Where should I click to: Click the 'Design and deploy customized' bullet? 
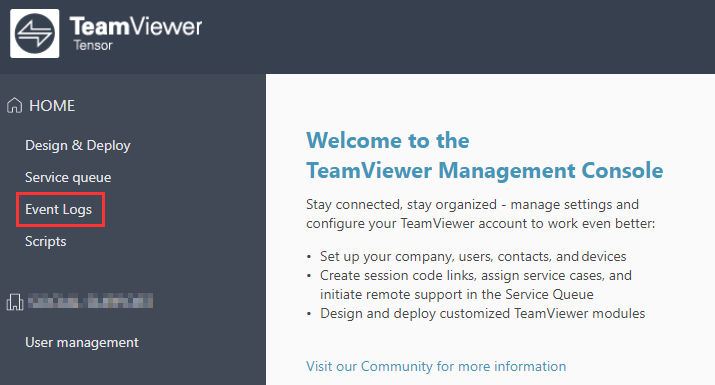[x=482, y=314]
